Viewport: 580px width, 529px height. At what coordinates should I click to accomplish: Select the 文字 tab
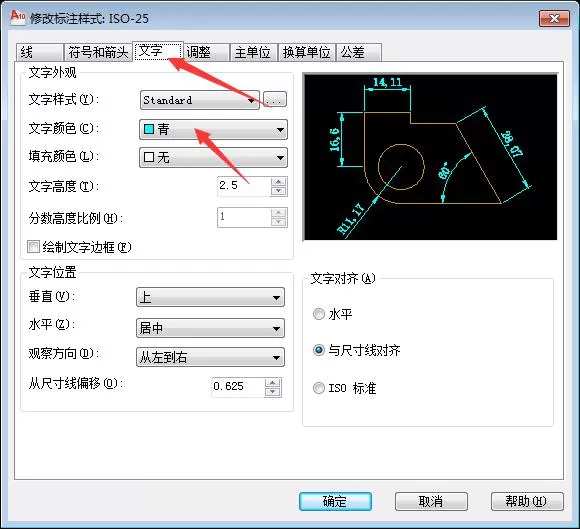pyautogui.click(x=158, y=51)
